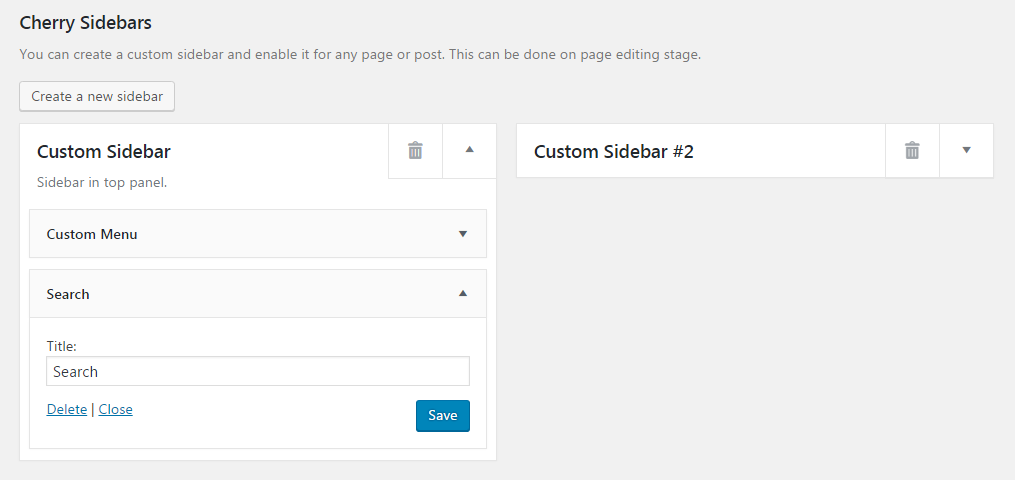The height and width of the screenshot is (480, 1015).
Task: Click the 'Search' text inside Title field
Action: pyautogui.click(x=76, y=372)
